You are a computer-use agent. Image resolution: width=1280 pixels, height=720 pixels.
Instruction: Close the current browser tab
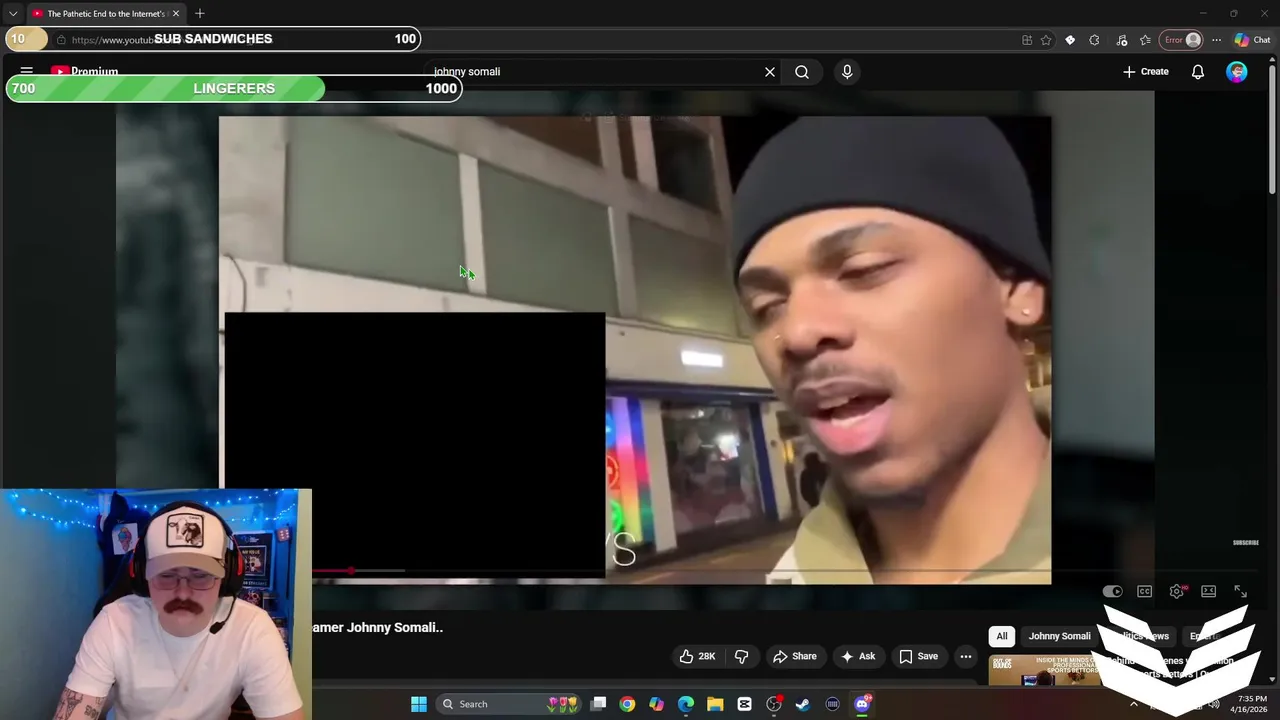[x=176, y=13]
